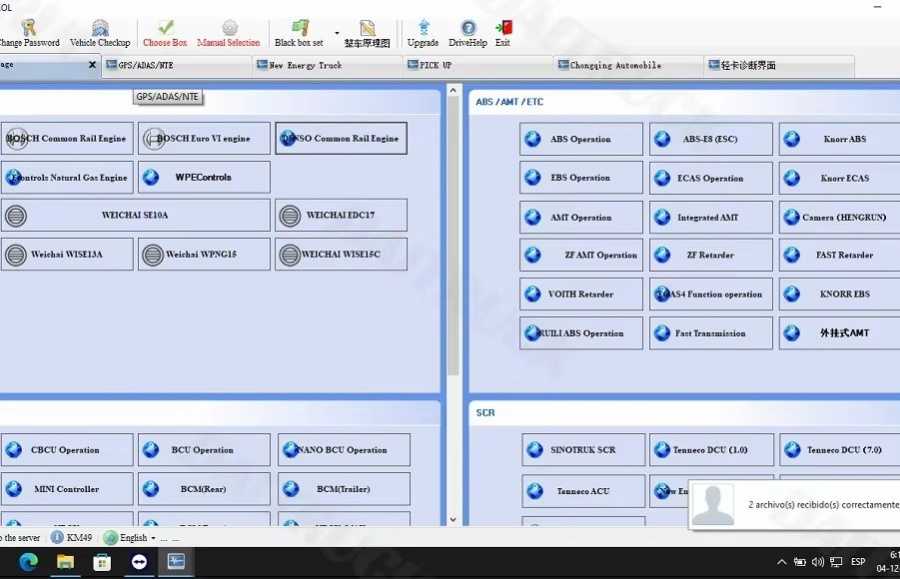The image size is (900, 579).
Task: Start RUILI ABS Operation
Action: click(581, 333)
